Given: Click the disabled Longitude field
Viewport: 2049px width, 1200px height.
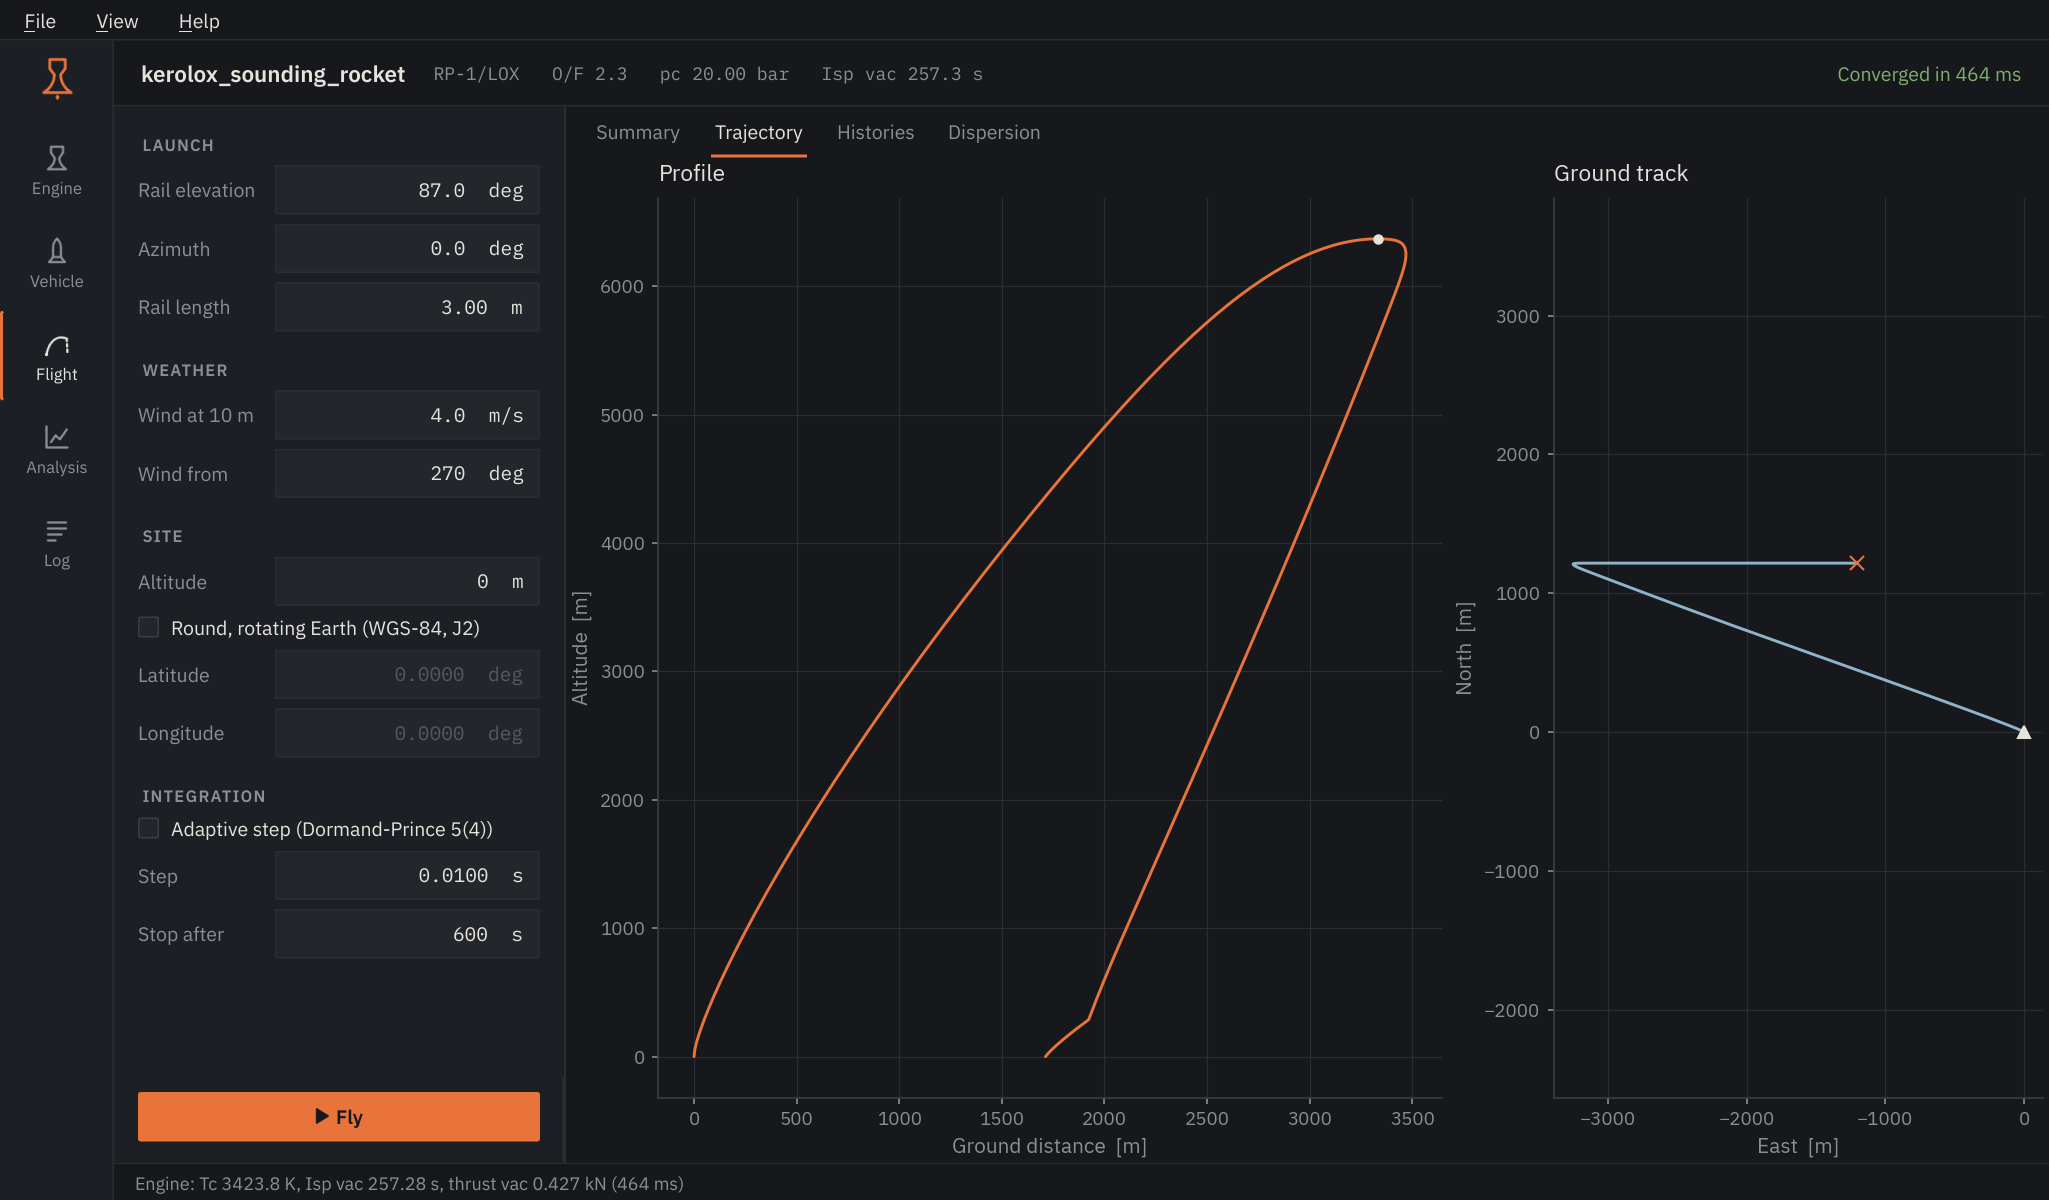Looking at the screenshot, I should pyautogui.click(x=407, y=733).
